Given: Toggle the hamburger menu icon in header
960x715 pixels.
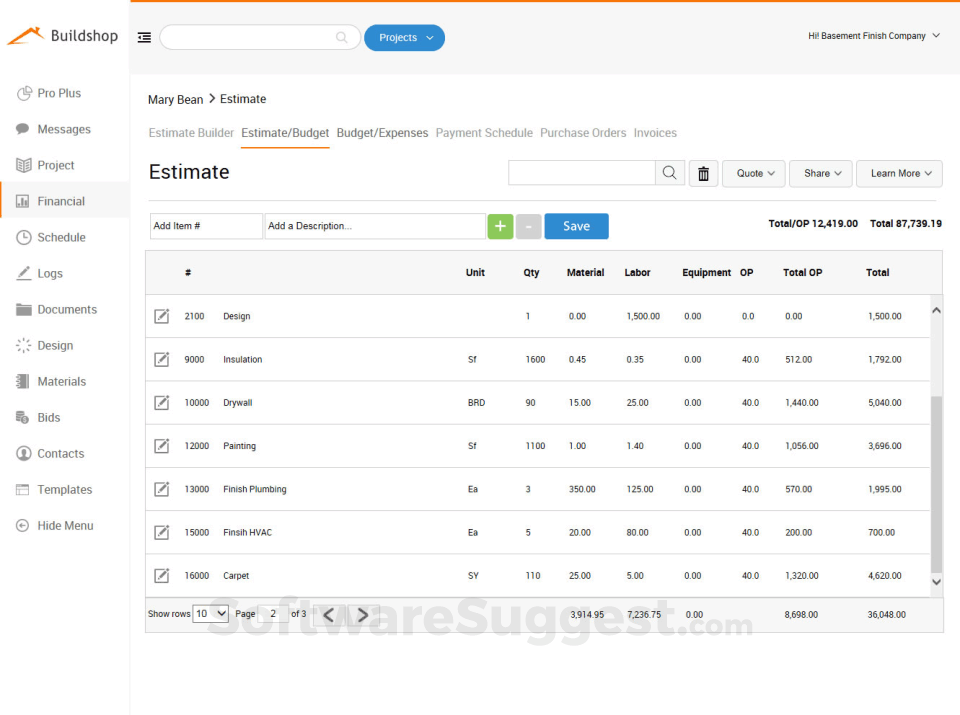Looking at the screenshot, I should tap(145, 38).
